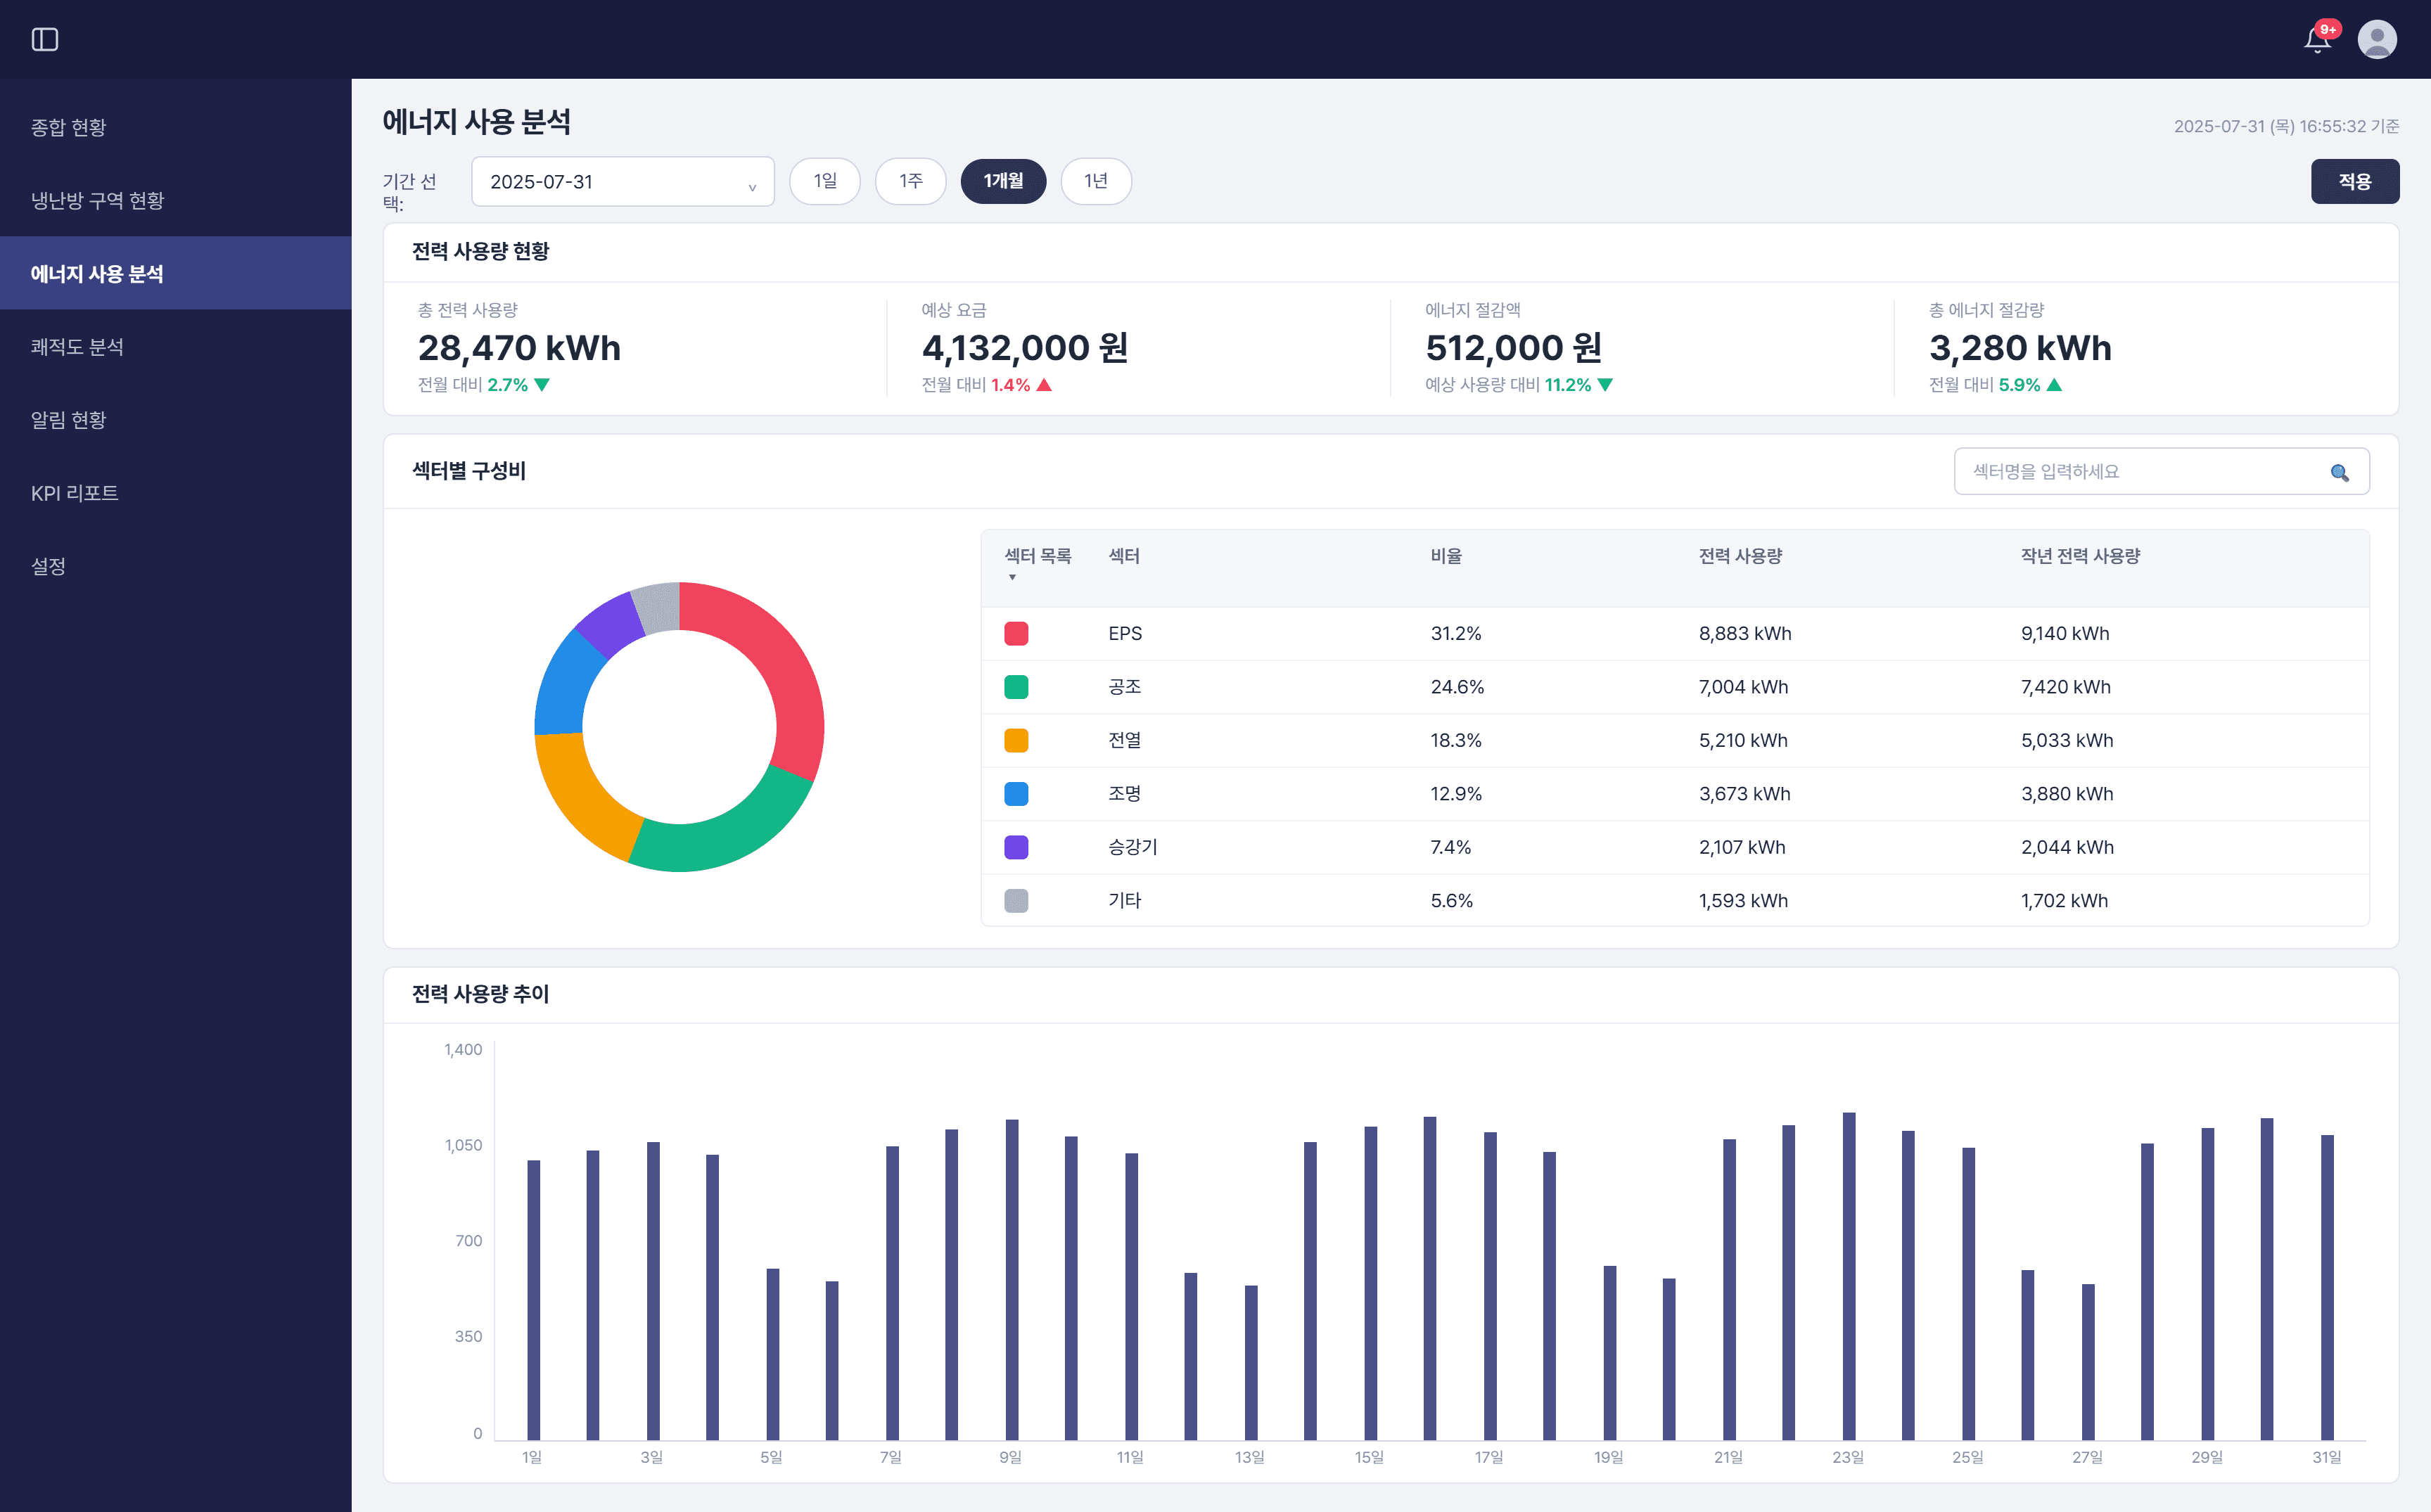Click the 1,593 kWh usage cell

click(1743, 900)
